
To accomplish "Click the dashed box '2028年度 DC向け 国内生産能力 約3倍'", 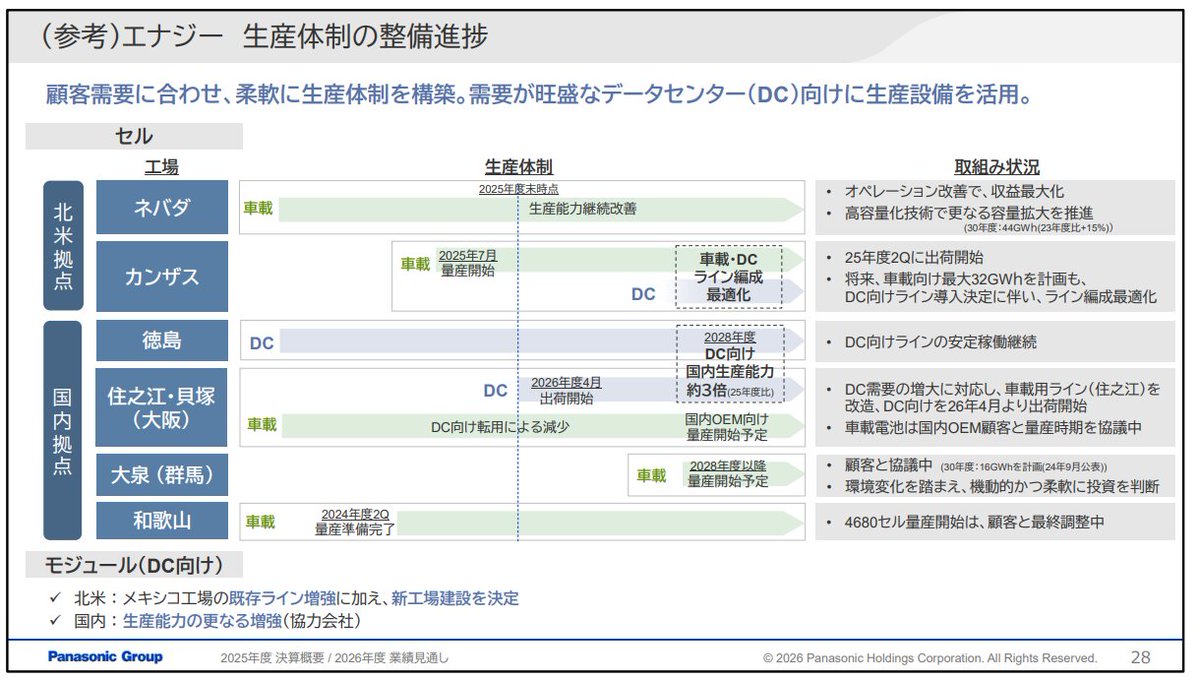I will 730,363.
